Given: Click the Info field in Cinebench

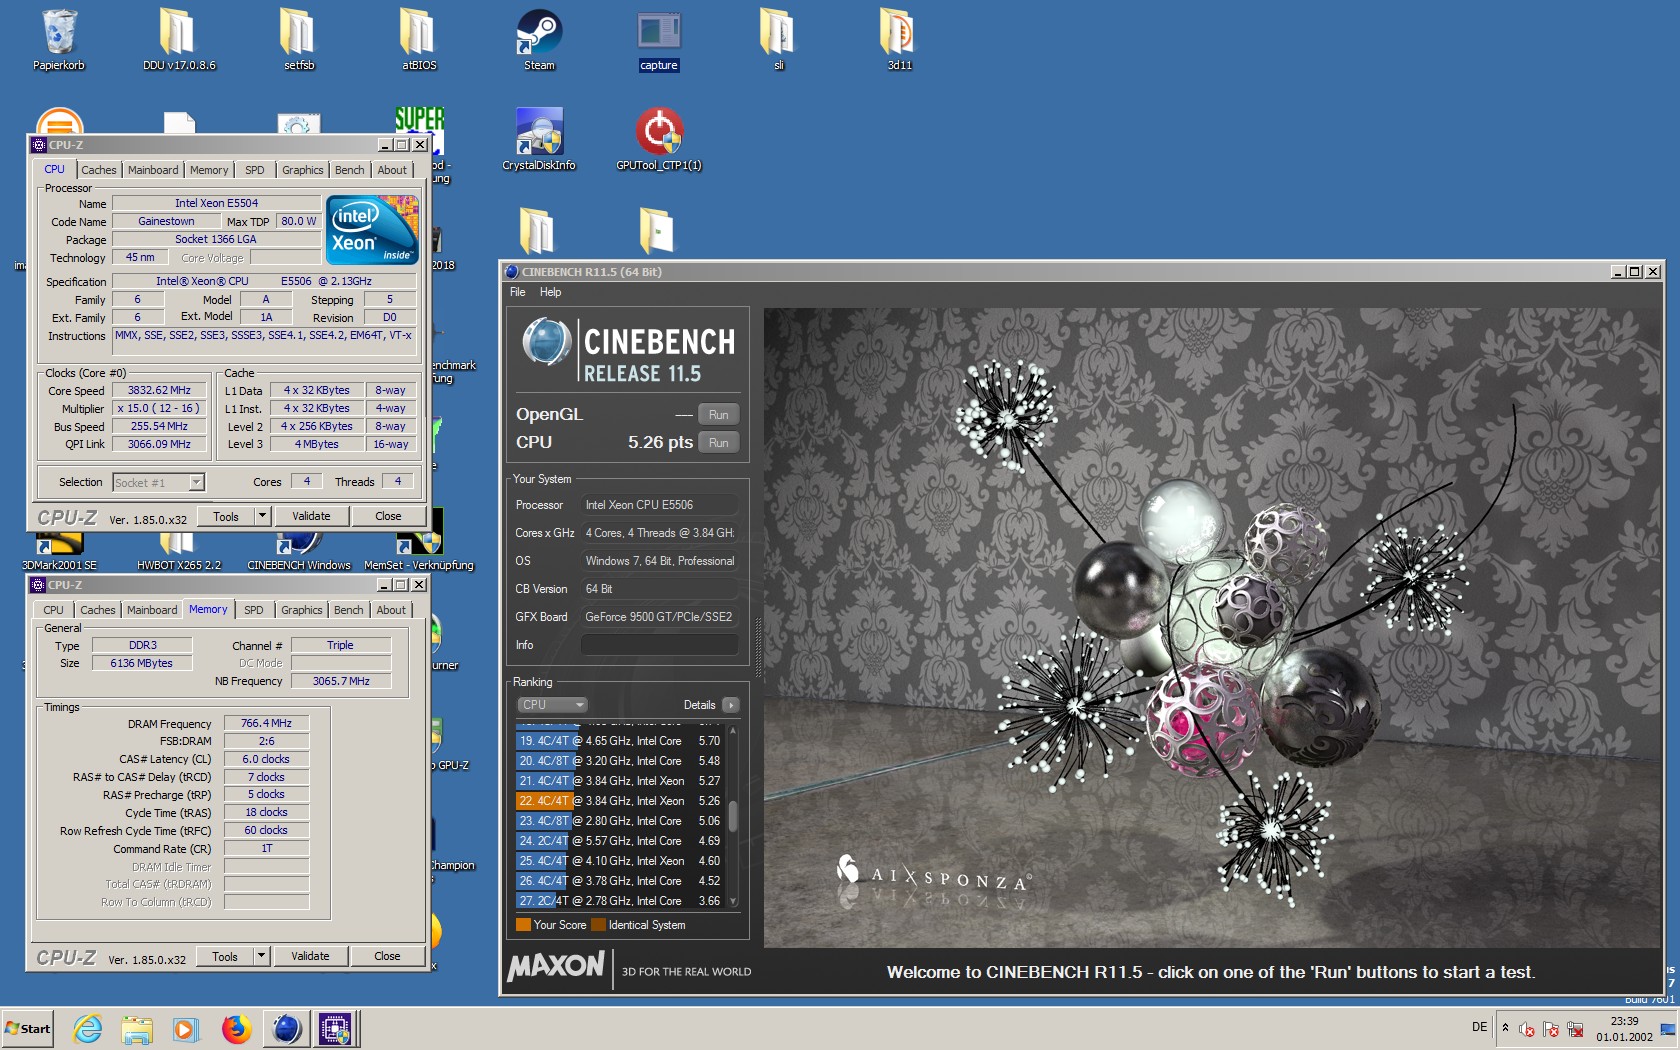Looking at the screenshot, I should point(660,645).
